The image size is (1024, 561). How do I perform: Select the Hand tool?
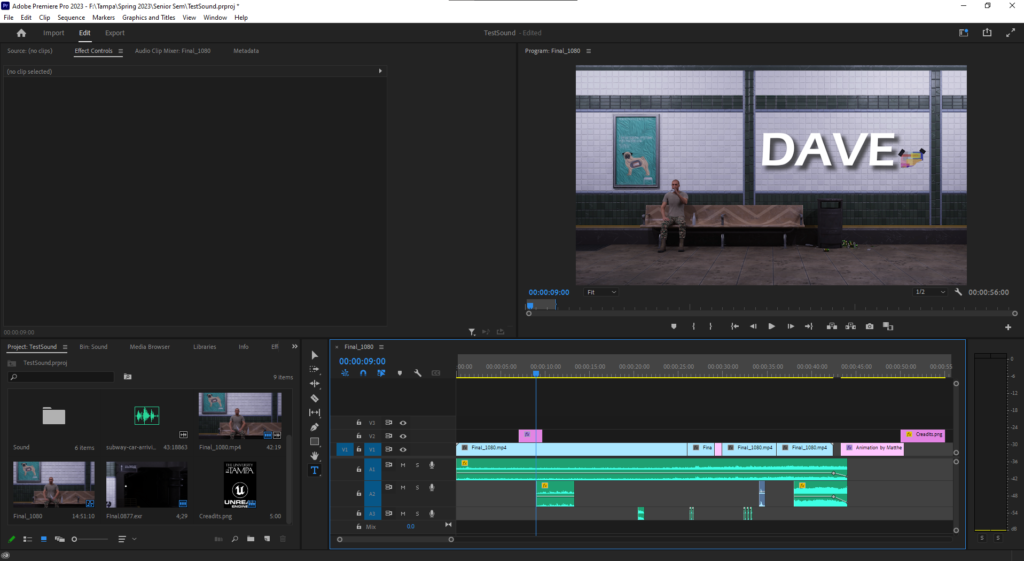(x=315, y=456)
